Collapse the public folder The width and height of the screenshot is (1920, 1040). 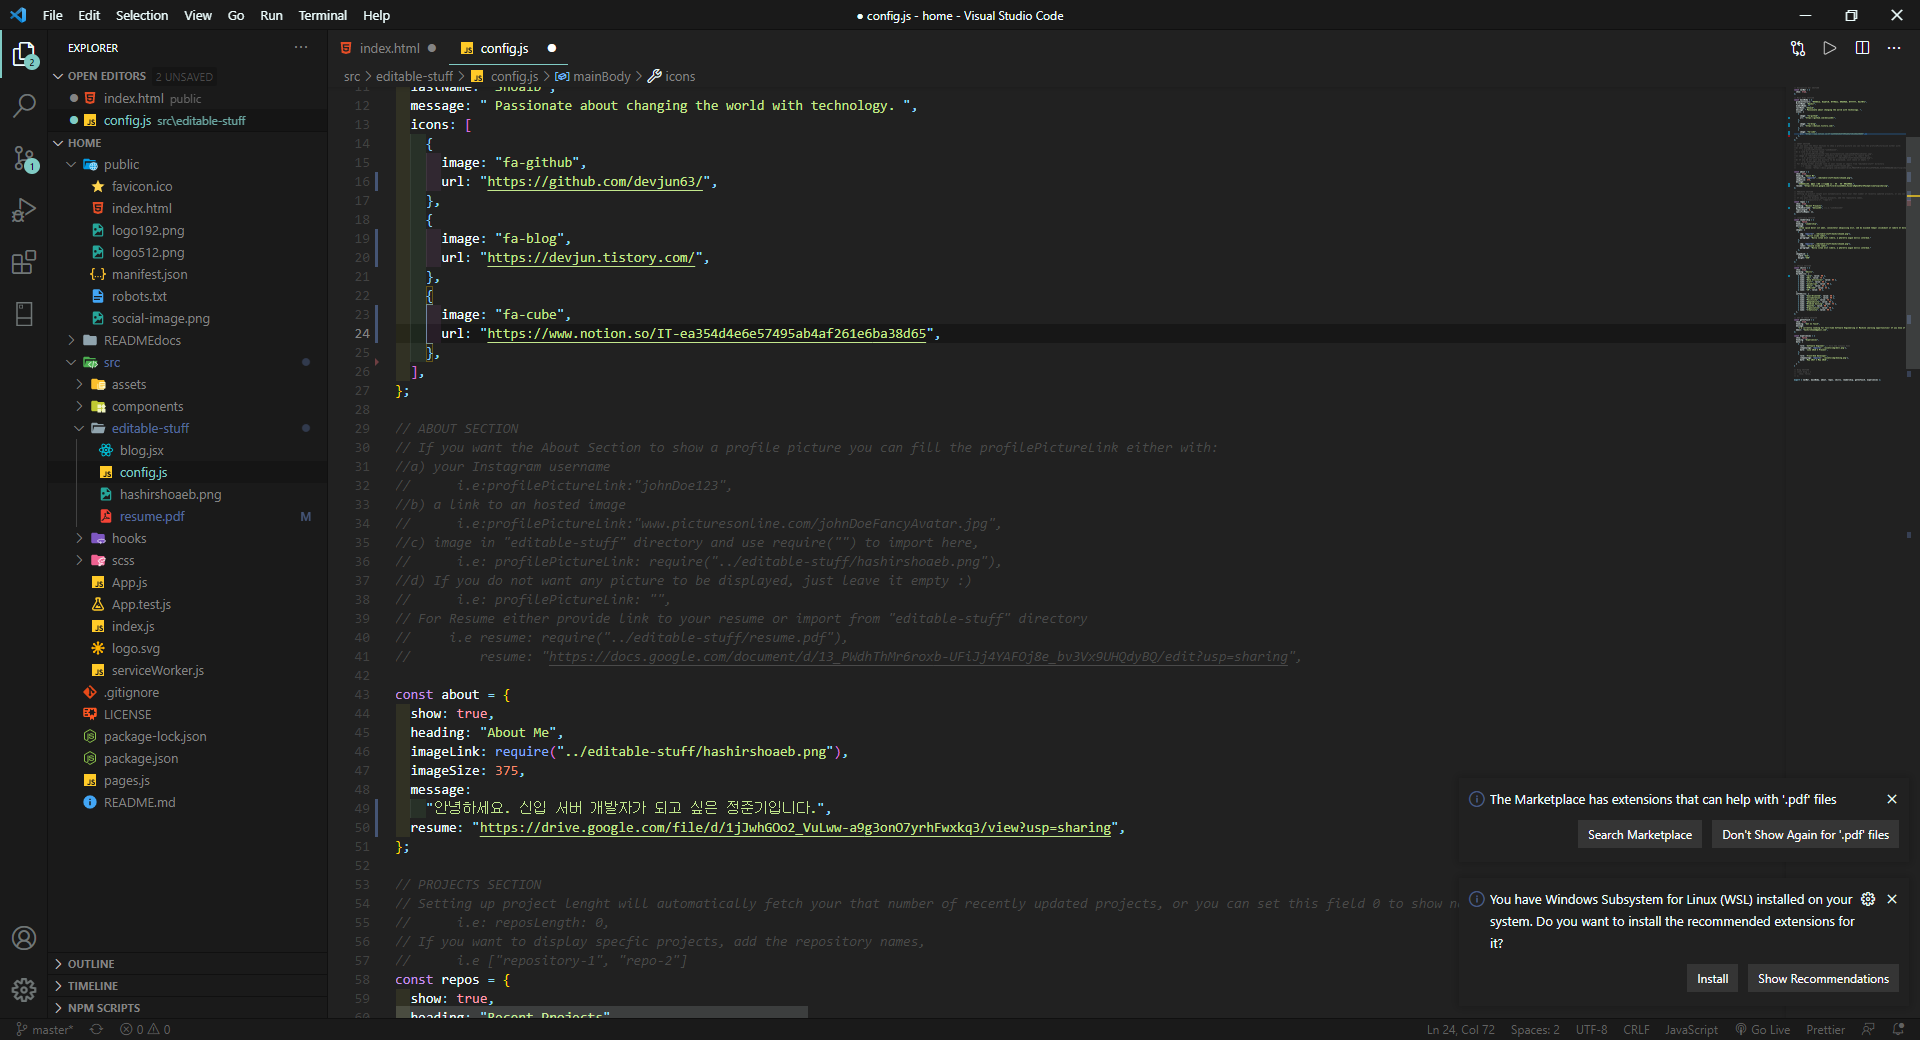(x=71, y=164)
